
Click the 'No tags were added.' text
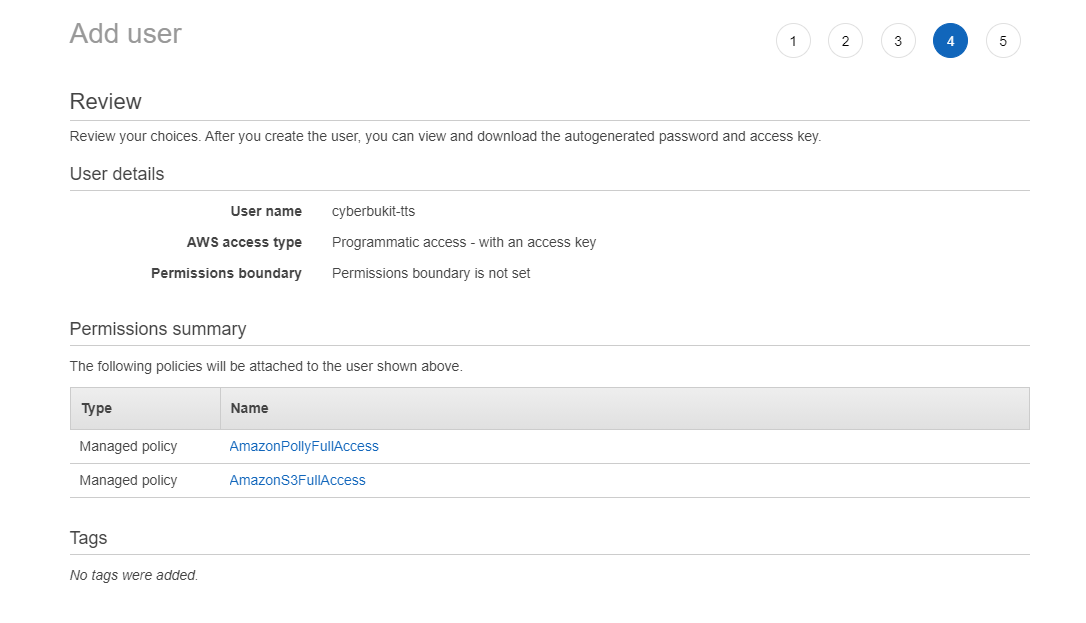click(134, 575)
